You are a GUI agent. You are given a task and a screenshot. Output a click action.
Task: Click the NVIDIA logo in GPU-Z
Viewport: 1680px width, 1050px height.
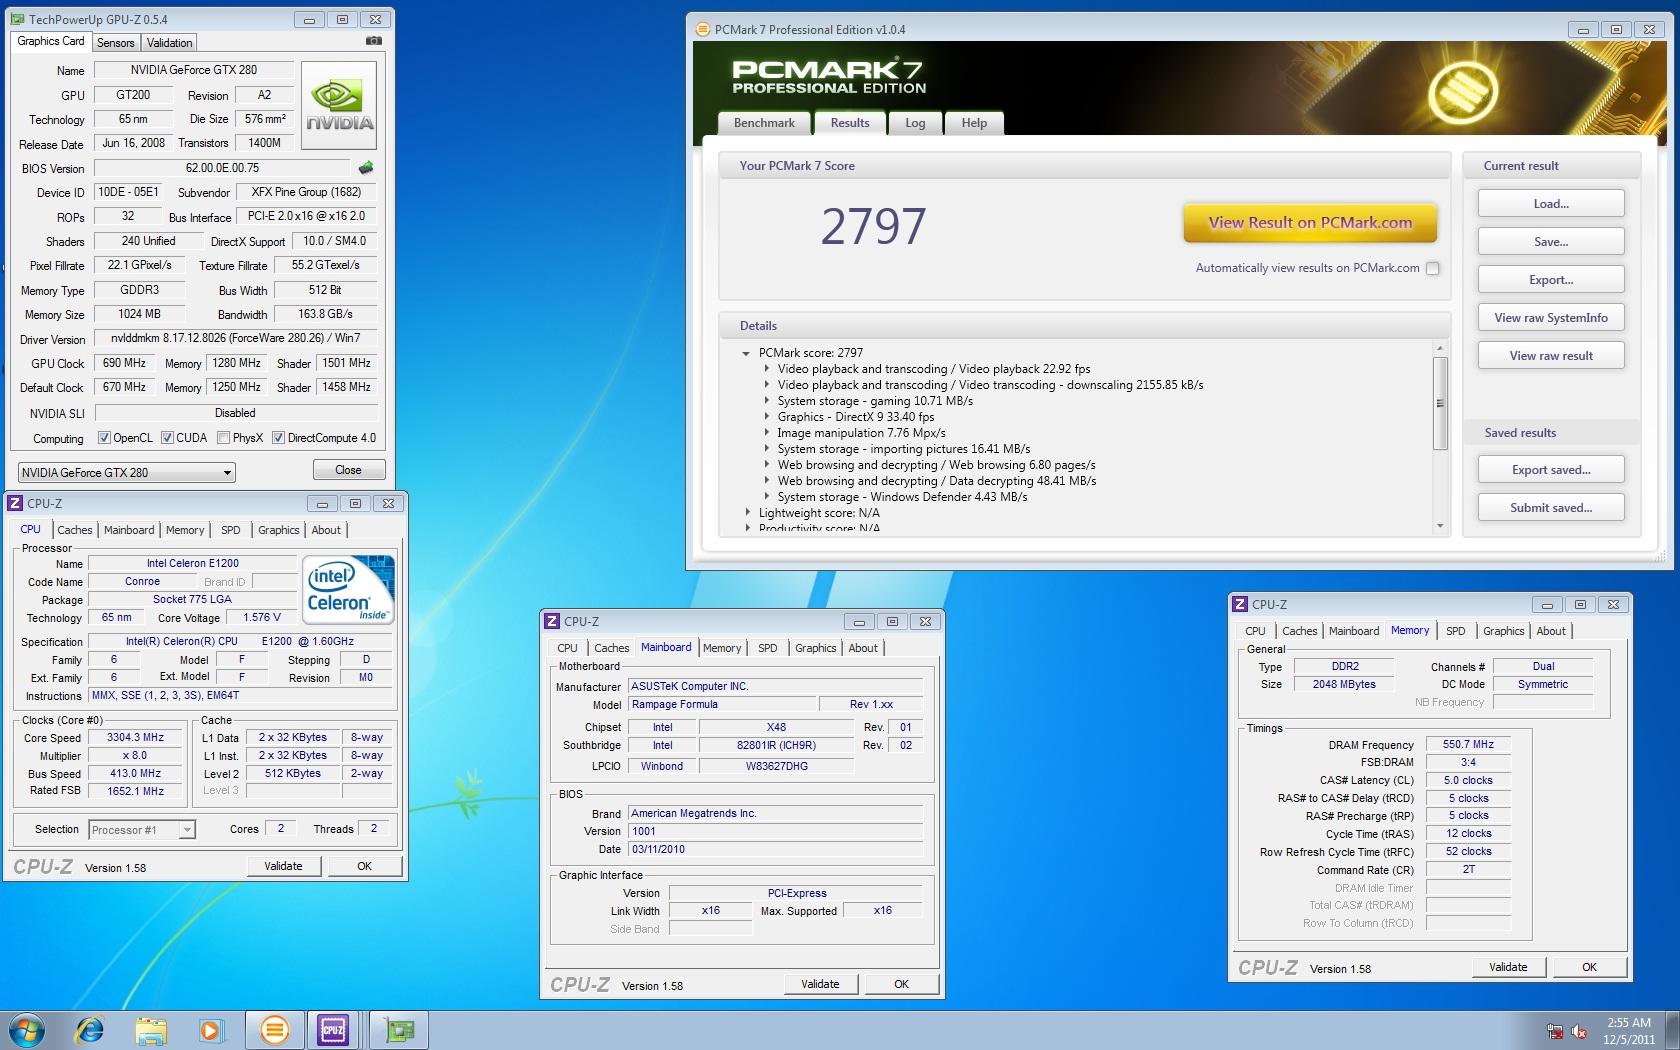point(339,106)
